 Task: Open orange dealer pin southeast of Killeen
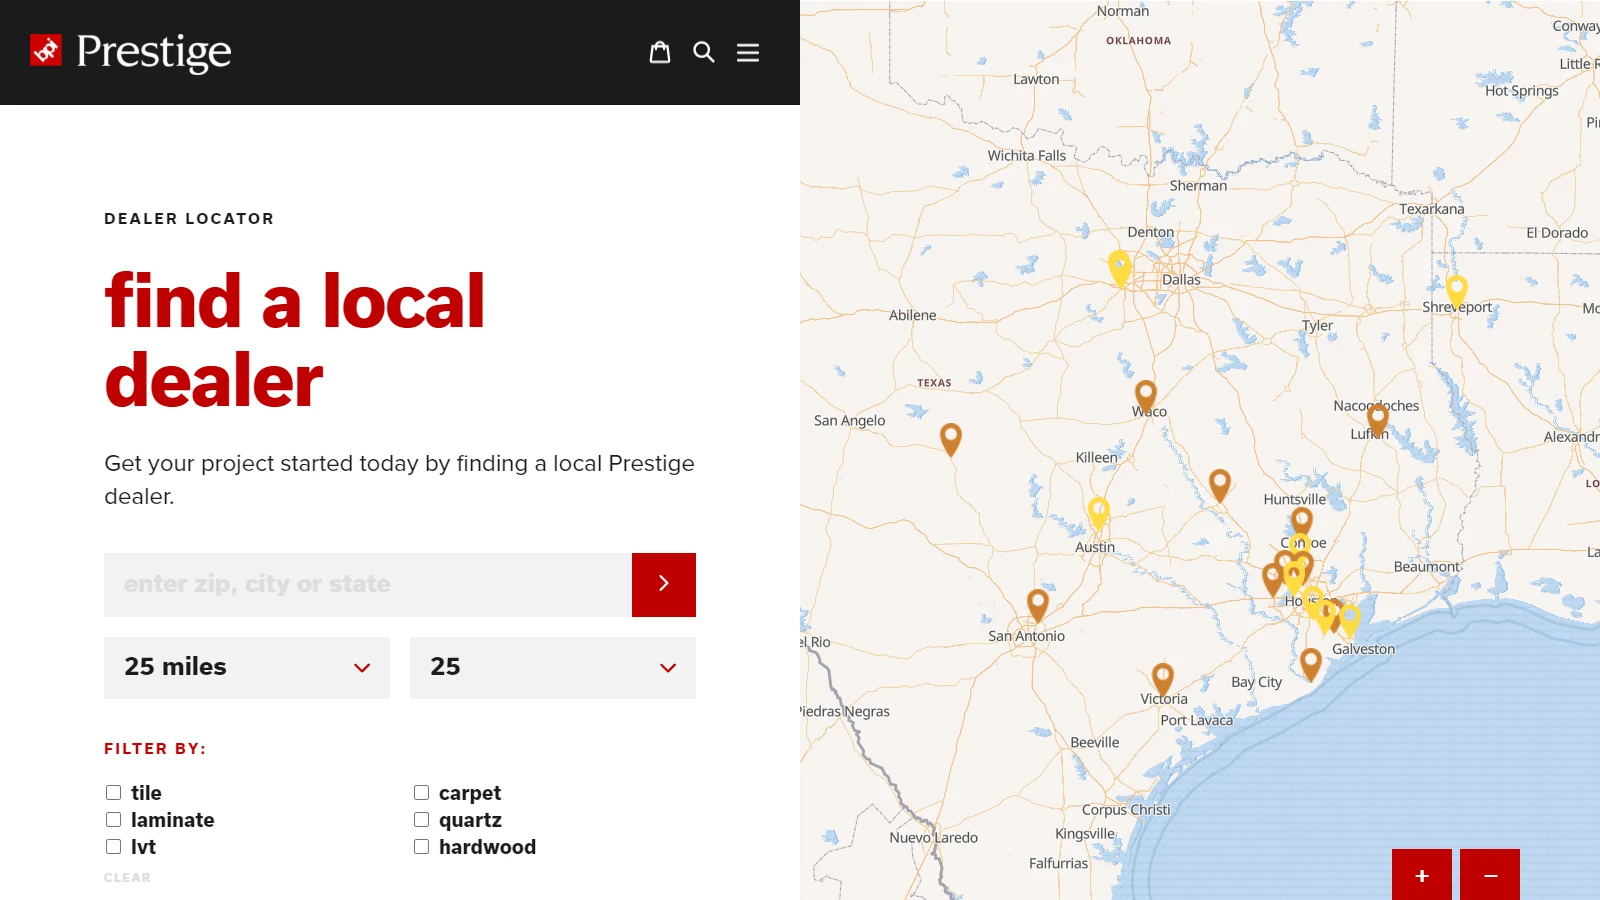1220,485
